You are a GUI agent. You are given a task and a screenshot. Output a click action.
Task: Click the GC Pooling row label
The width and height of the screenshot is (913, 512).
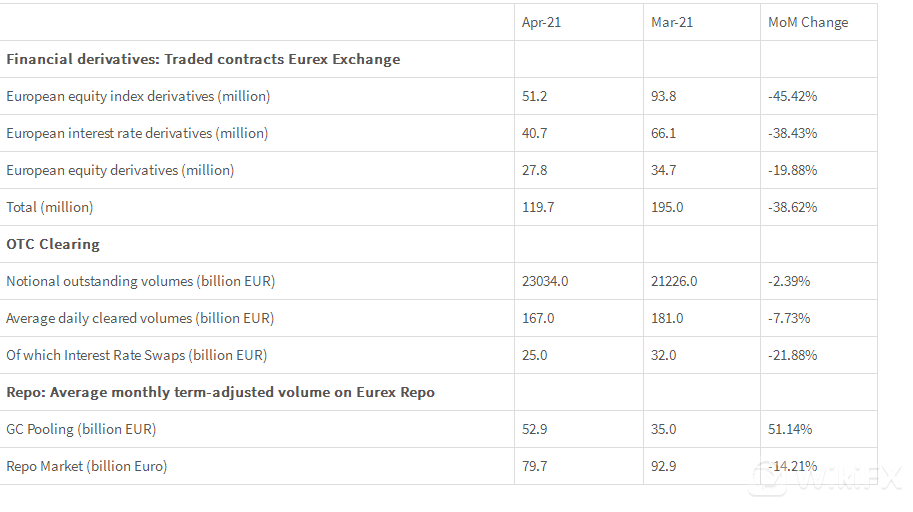coord(81,429)
